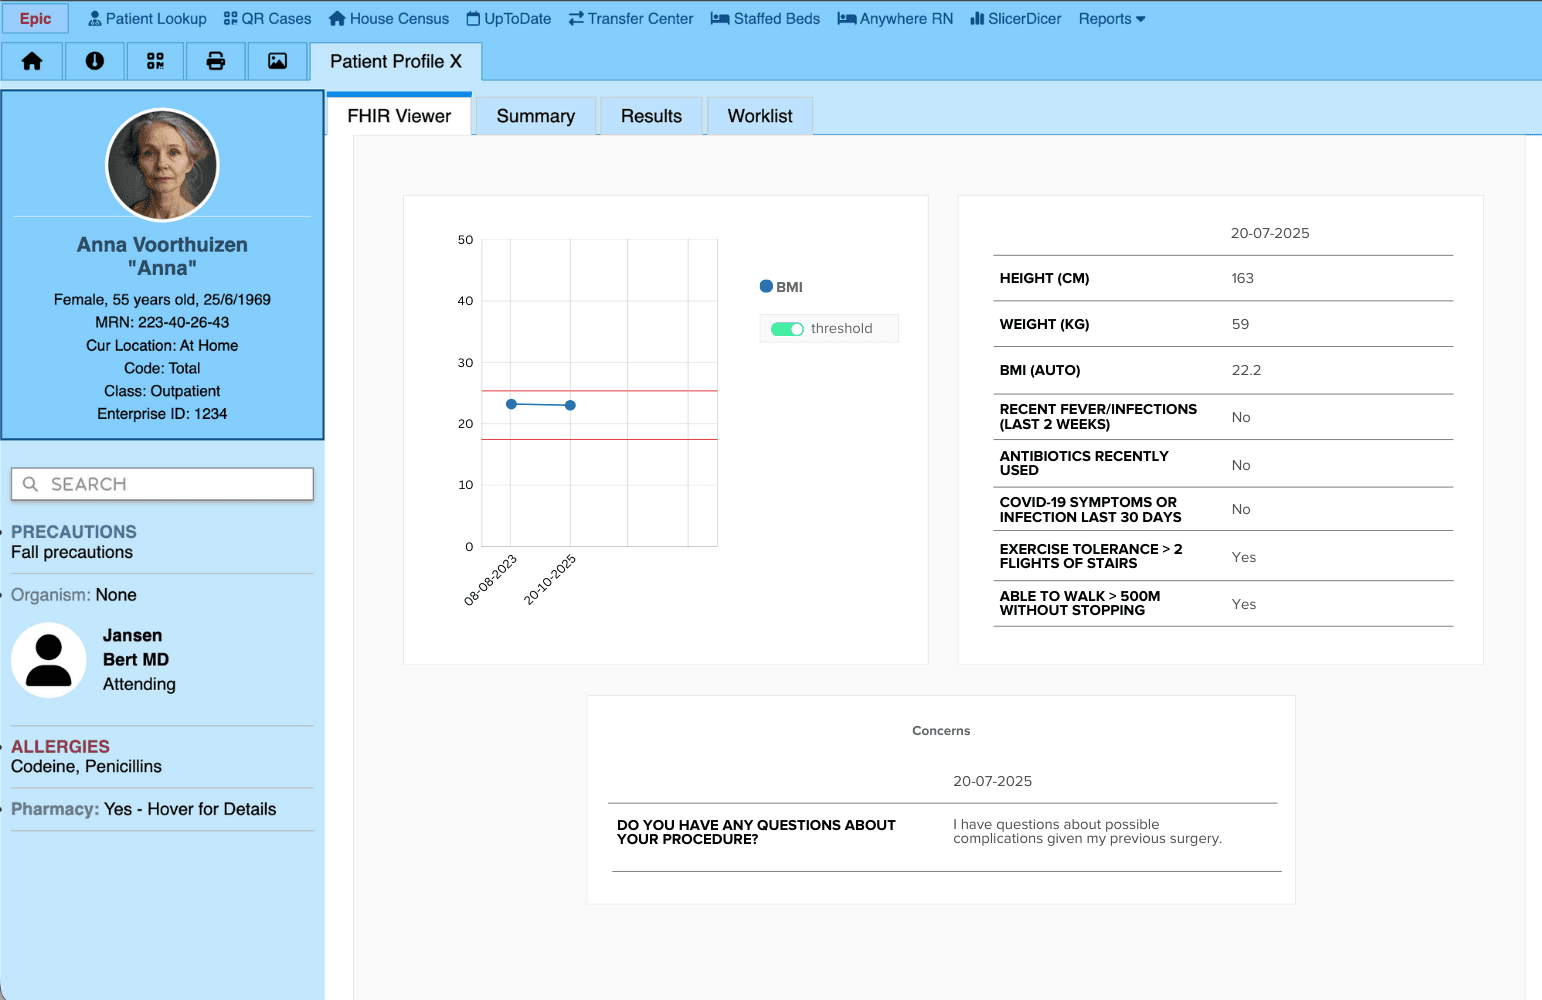Image resolution: width=1542 pixels, height=1000 pixels.
Task: Click the patient SEARCH field
Action: (162, 484)
